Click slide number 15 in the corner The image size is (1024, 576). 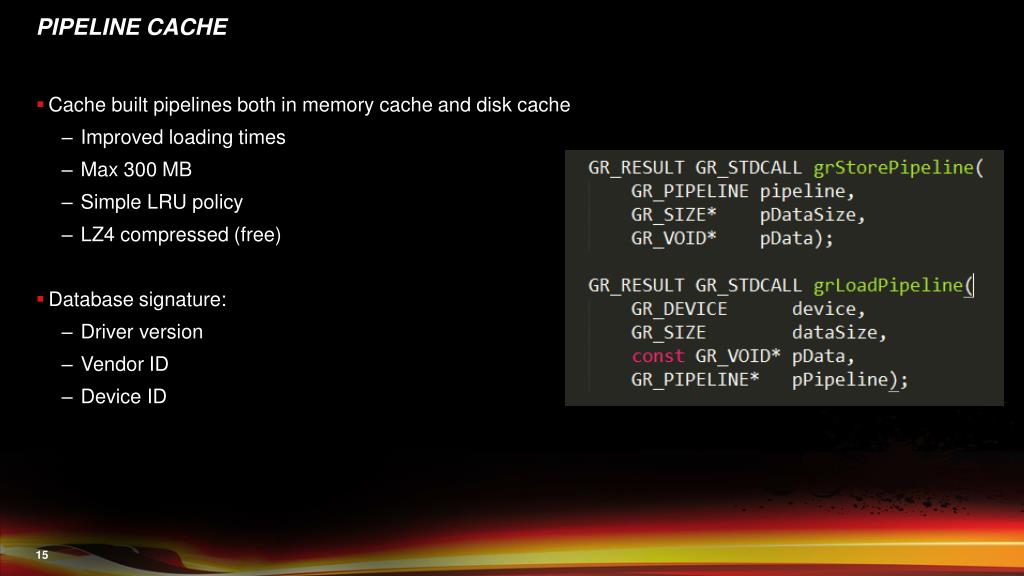coord(42,554)
